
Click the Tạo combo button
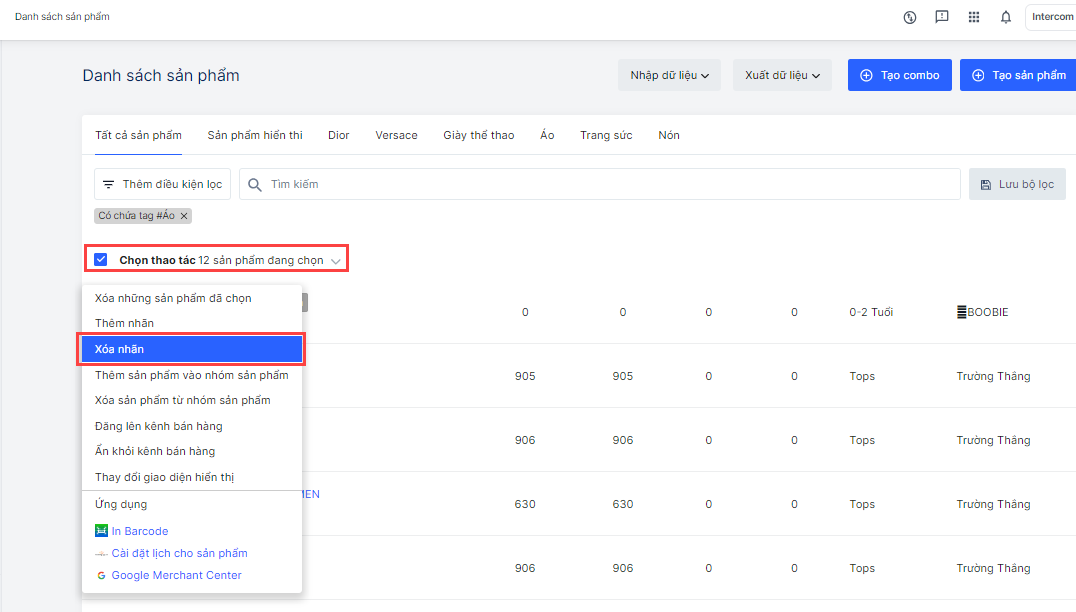tap(899, 75)
